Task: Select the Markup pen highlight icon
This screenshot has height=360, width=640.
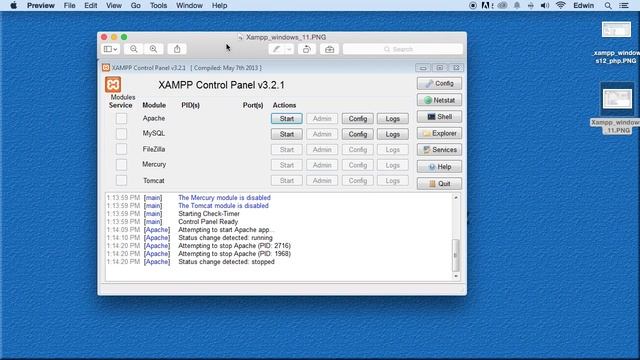Action: (x=277, y=49)
